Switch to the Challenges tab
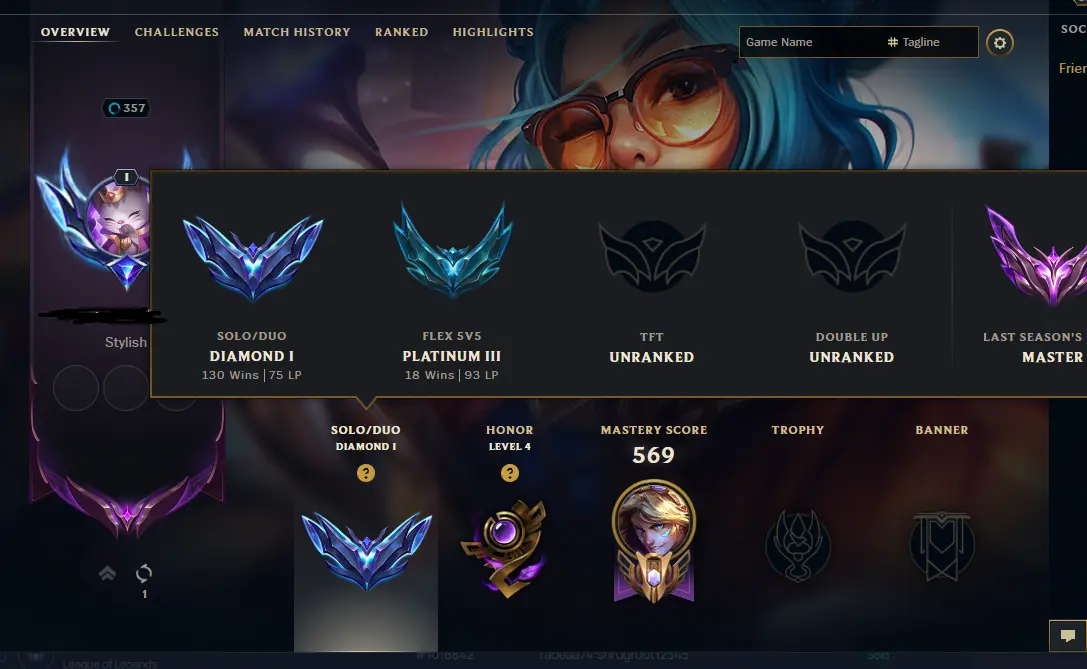Viewport: 1087px width, 669px height. tap(177, 32)
